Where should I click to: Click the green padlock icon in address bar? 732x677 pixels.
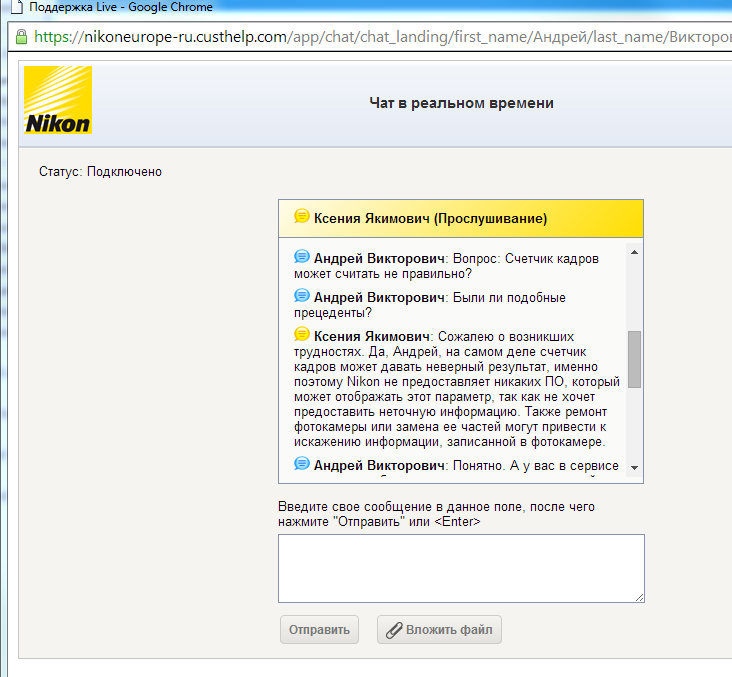(21, 36)
